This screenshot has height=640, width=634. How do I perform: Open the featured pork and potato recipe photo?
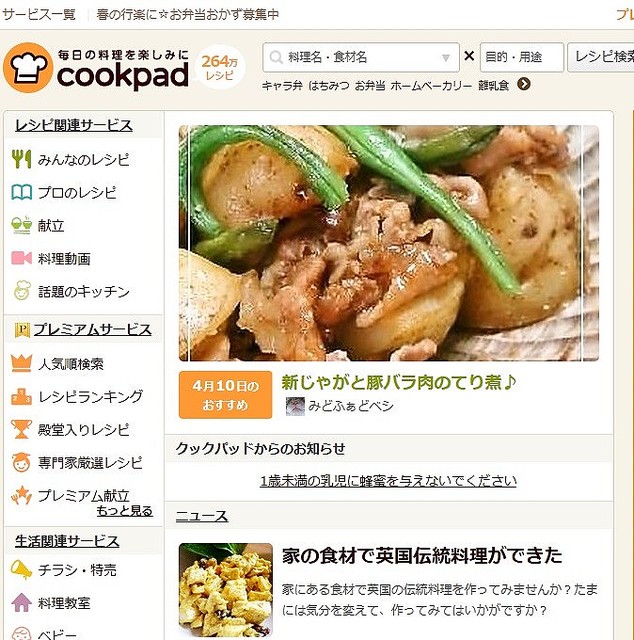[389, 243]
